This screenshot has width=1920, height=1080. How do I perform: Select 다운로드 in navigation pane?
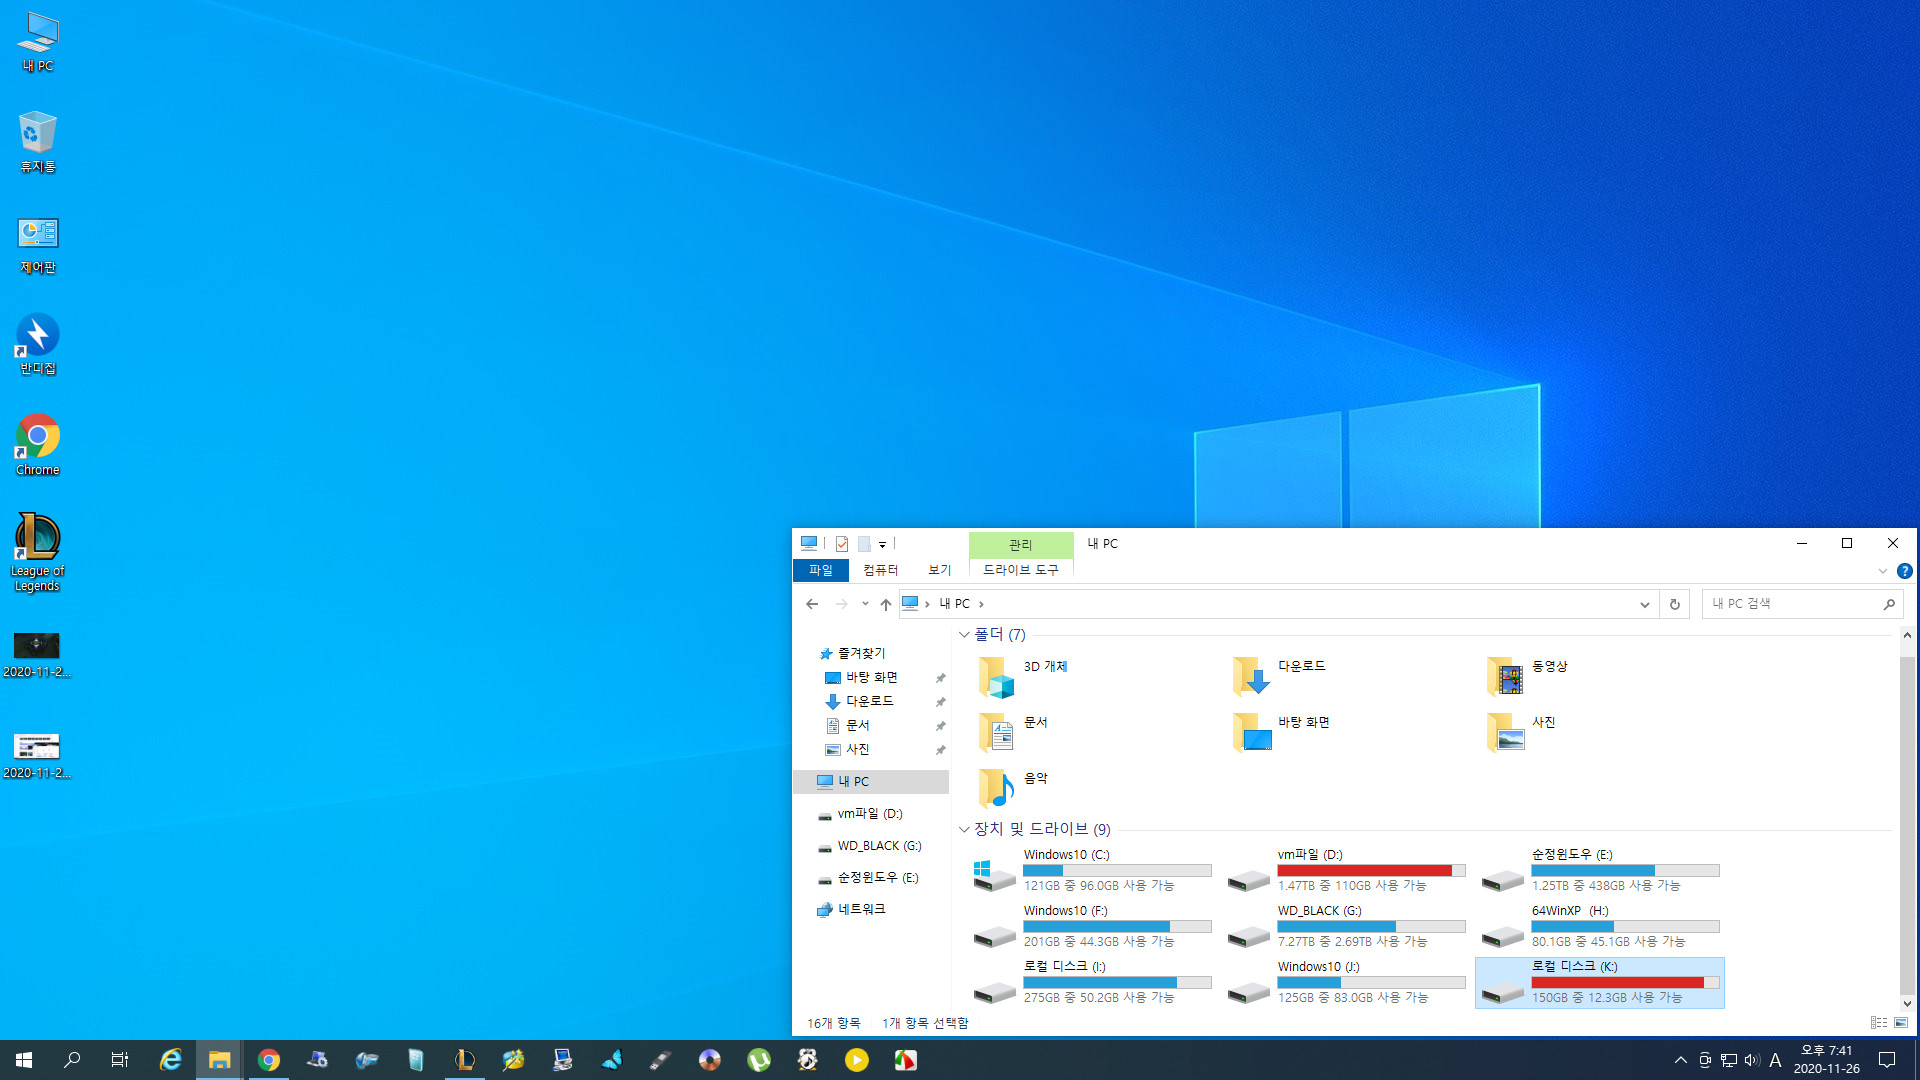859,701
